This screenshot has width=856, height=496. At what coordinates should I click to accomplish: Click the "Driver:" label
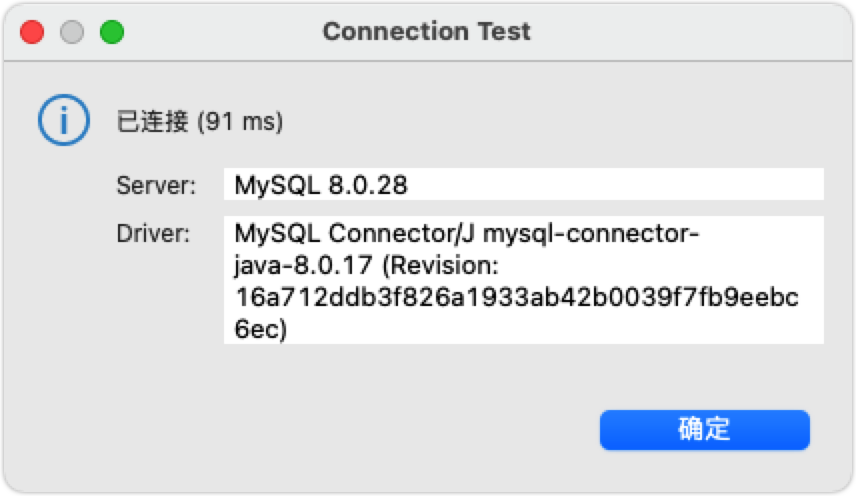[x=153, y=234]
